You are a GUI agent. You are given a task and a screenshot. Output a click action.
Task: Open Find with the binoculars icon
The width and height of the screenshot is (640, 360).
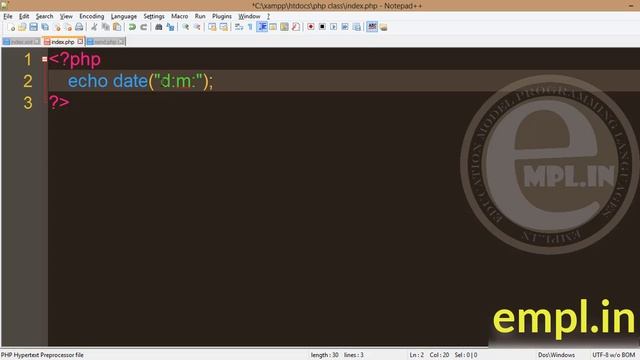pos(158,27)
